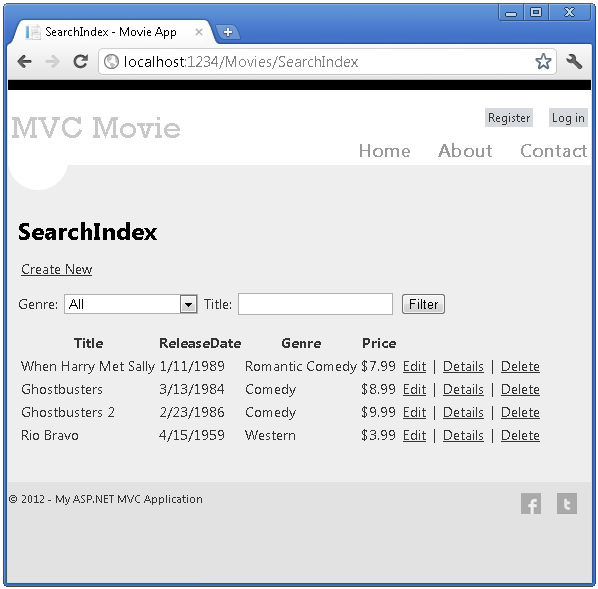Minimize the browser window

pos(511,13)
